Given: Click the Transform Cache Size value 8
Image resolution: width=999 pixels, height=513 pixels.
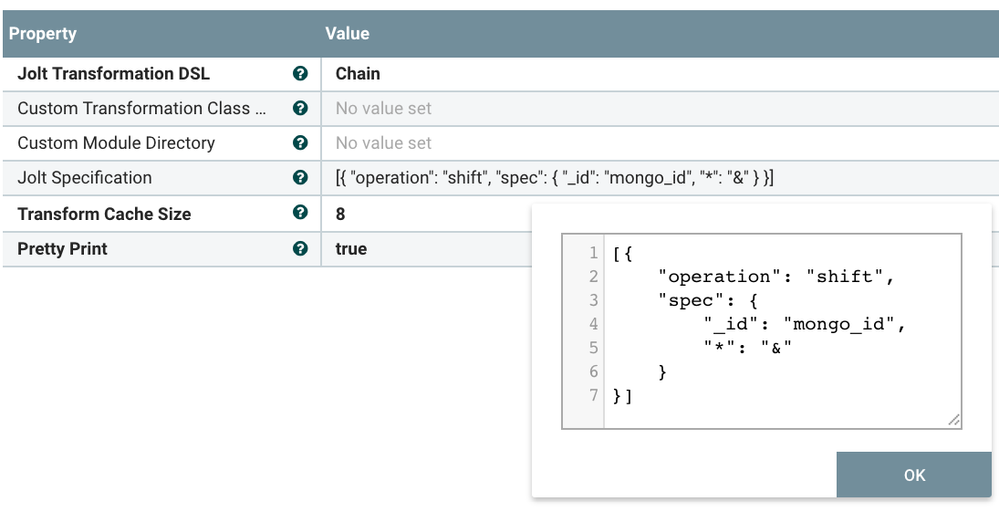Looking at the screenshot, I should pos(341,214).
